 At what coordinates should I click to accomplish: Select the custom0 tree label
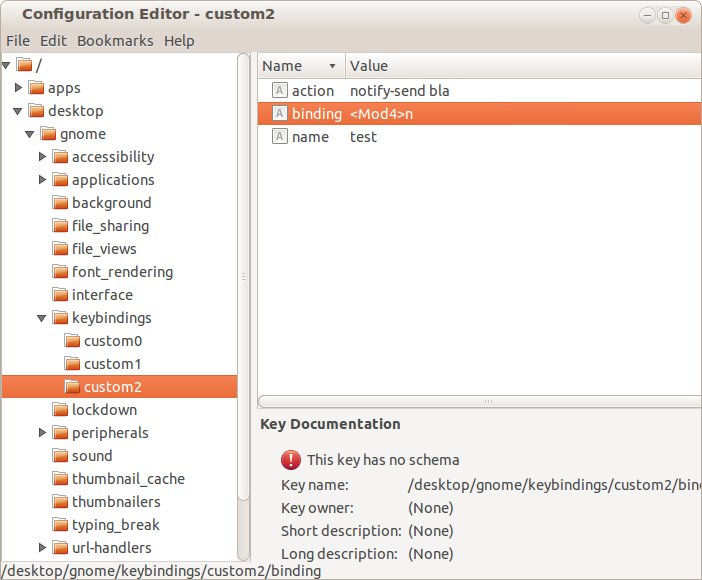(x=113, y=341)
